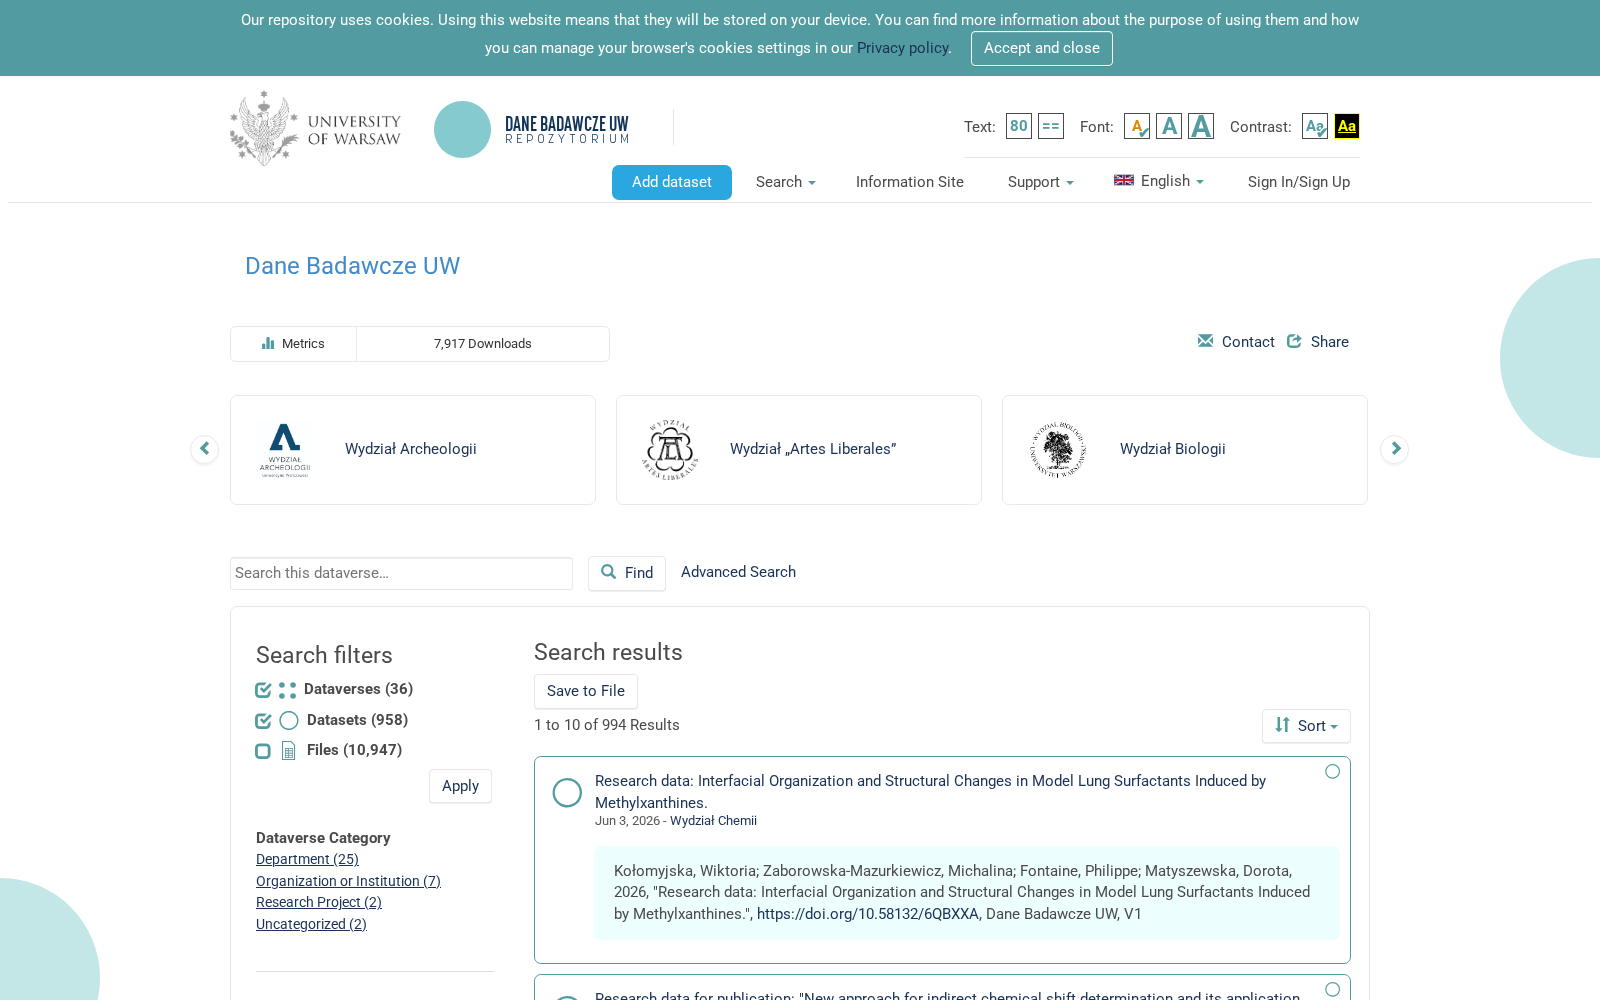1600x1000 pixels.
Task: Open DOI link 10.58132/6QBXXA
Action: coord(868,914)
